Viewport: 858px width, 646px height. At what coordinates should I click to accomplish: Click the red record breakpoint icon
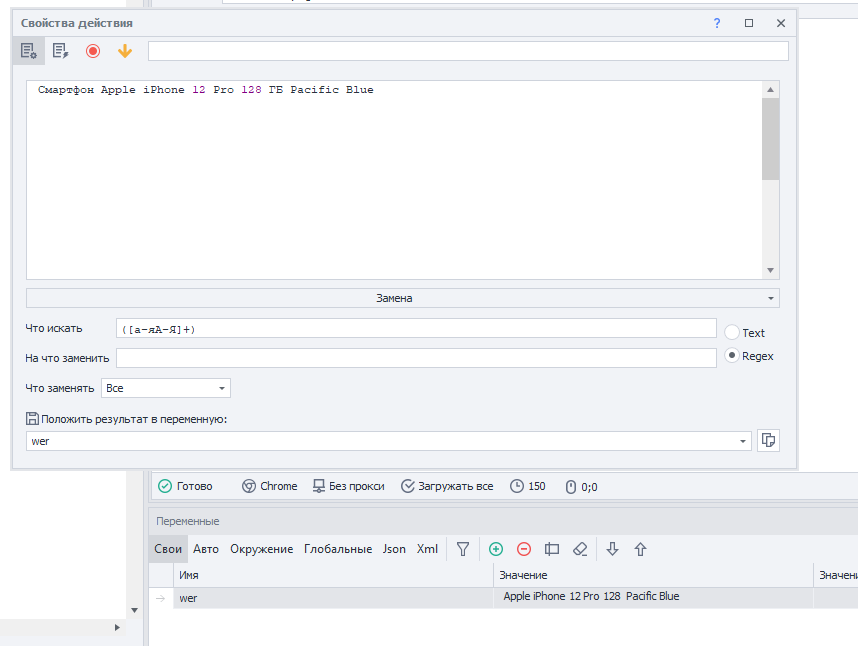coord(92,51)
